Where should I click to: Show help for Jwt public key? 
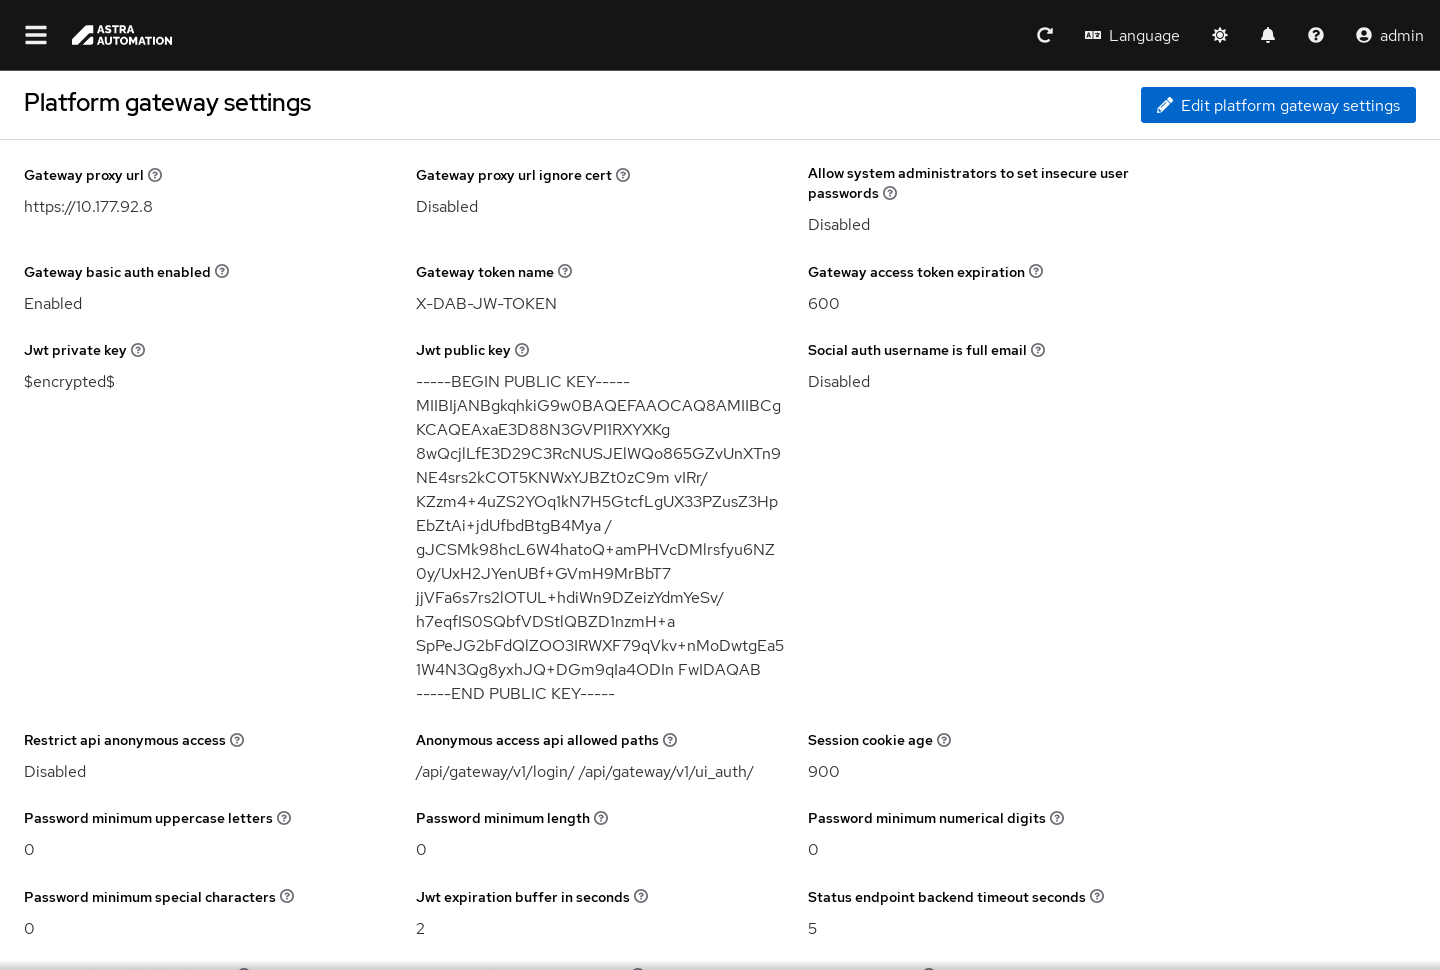[x=522, y=350]
